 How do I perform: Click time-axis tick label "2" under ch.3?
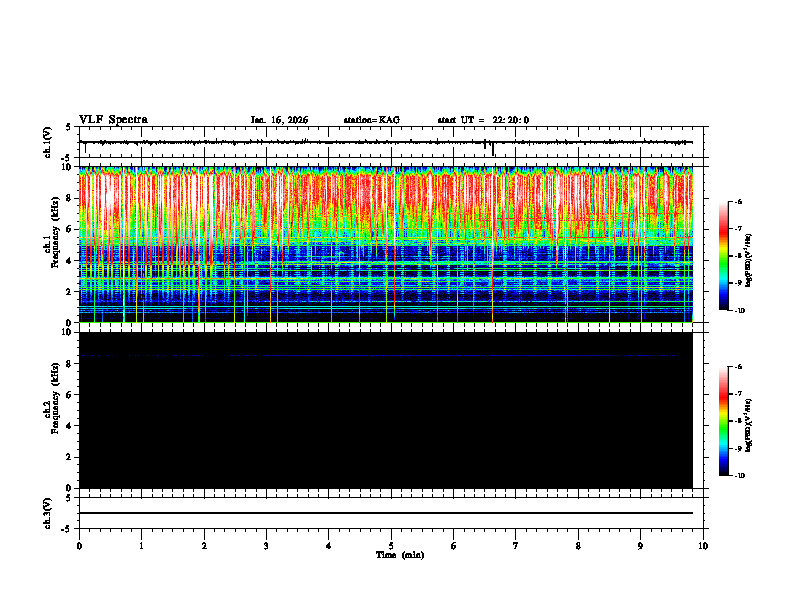[204, 546]
